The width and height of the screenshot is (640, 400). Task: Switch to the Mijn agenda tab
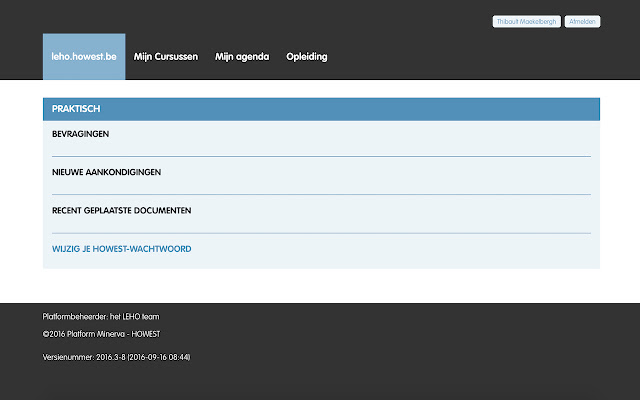pos(242,57)
